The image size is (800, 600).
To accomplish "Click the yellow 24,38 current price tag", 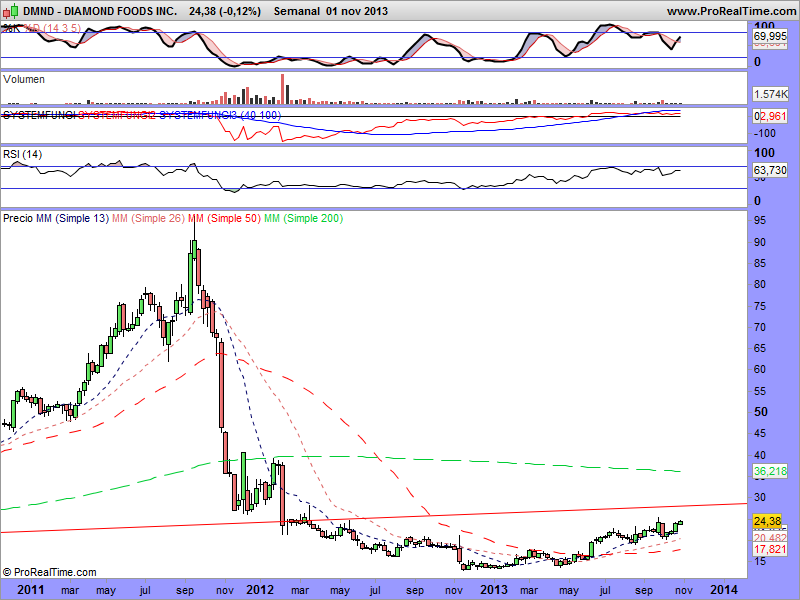I will pyautogui.click(x=767, y=521).
